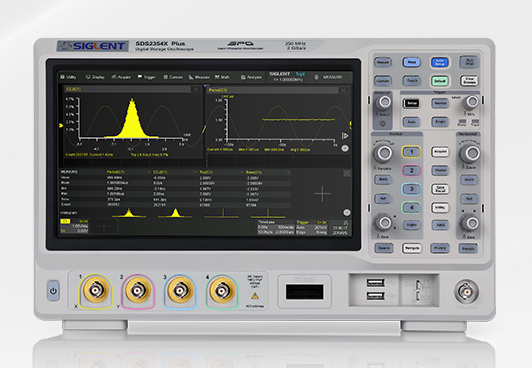Select the green Default button
This screenshot has height=368, width=532.
440,81
